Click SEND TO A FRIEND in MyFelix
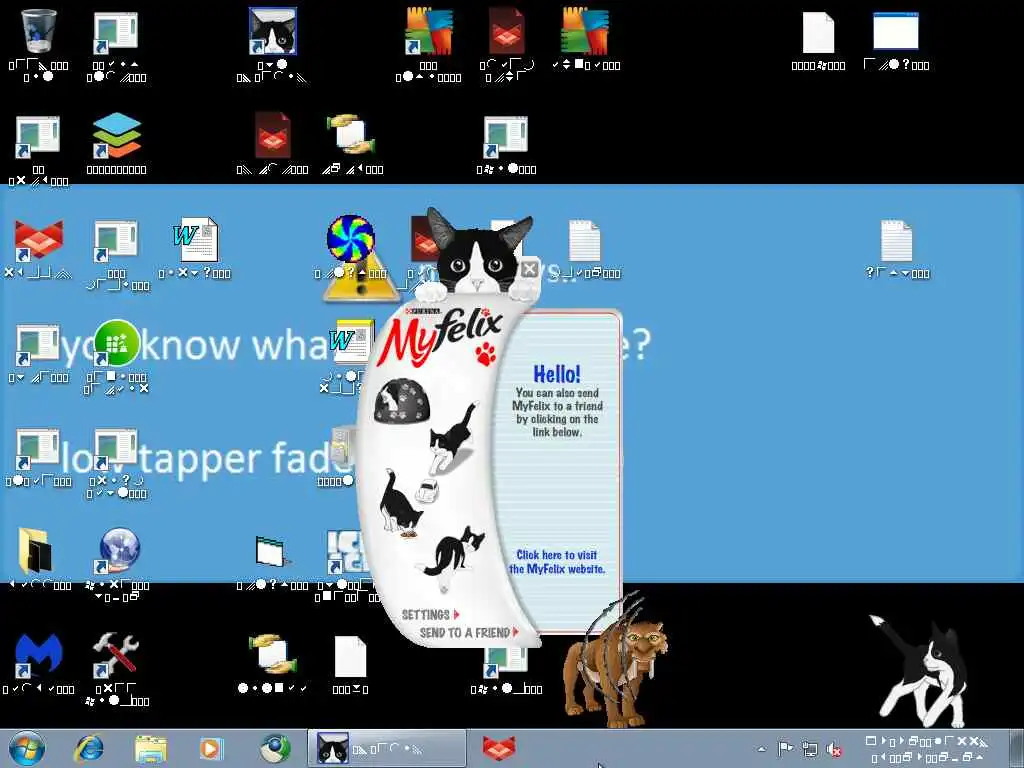The image size is (1024, 768). (469, 633)
